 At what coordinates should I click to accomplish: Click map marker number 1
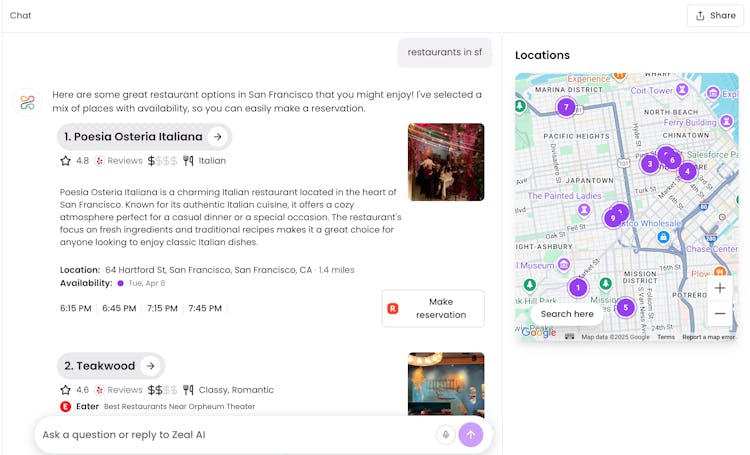577,288
